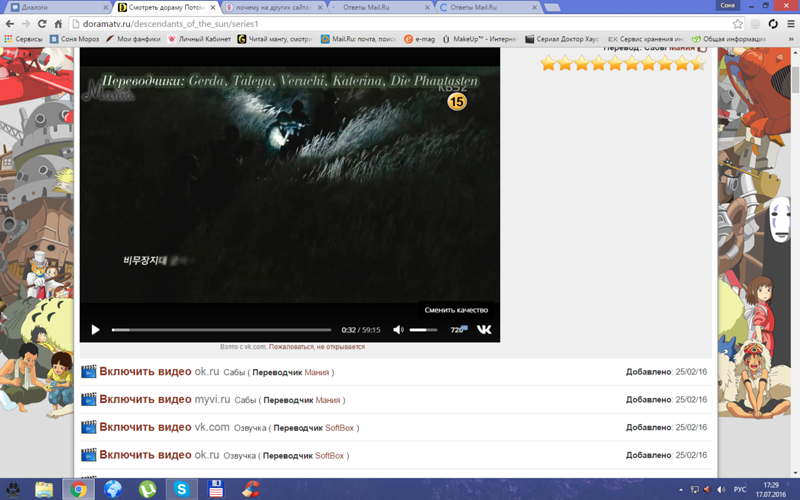The width and height of the screenshot is (800, 500).
Task: Switch to the Смотреть дораму tab
Action: click(165, 7)
